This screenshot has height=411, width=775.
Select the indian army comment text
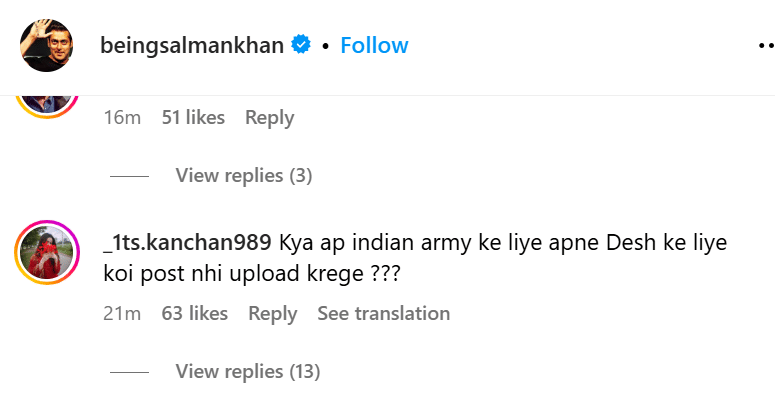coord(415,258)
